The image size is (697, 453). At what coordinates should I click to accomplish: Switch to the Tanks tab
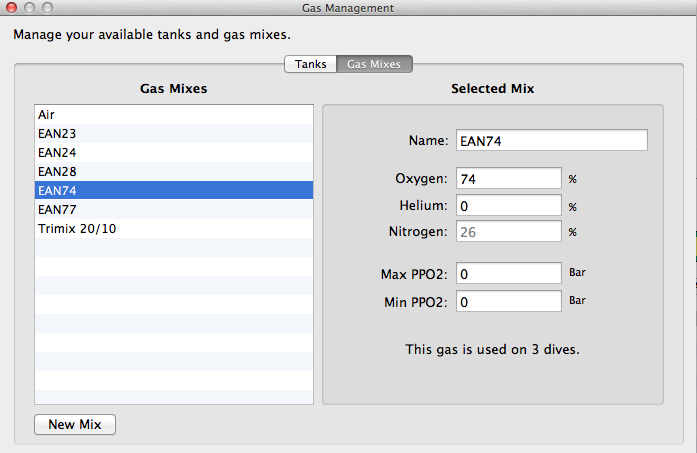pyautogui.click(x=310, y=64)
